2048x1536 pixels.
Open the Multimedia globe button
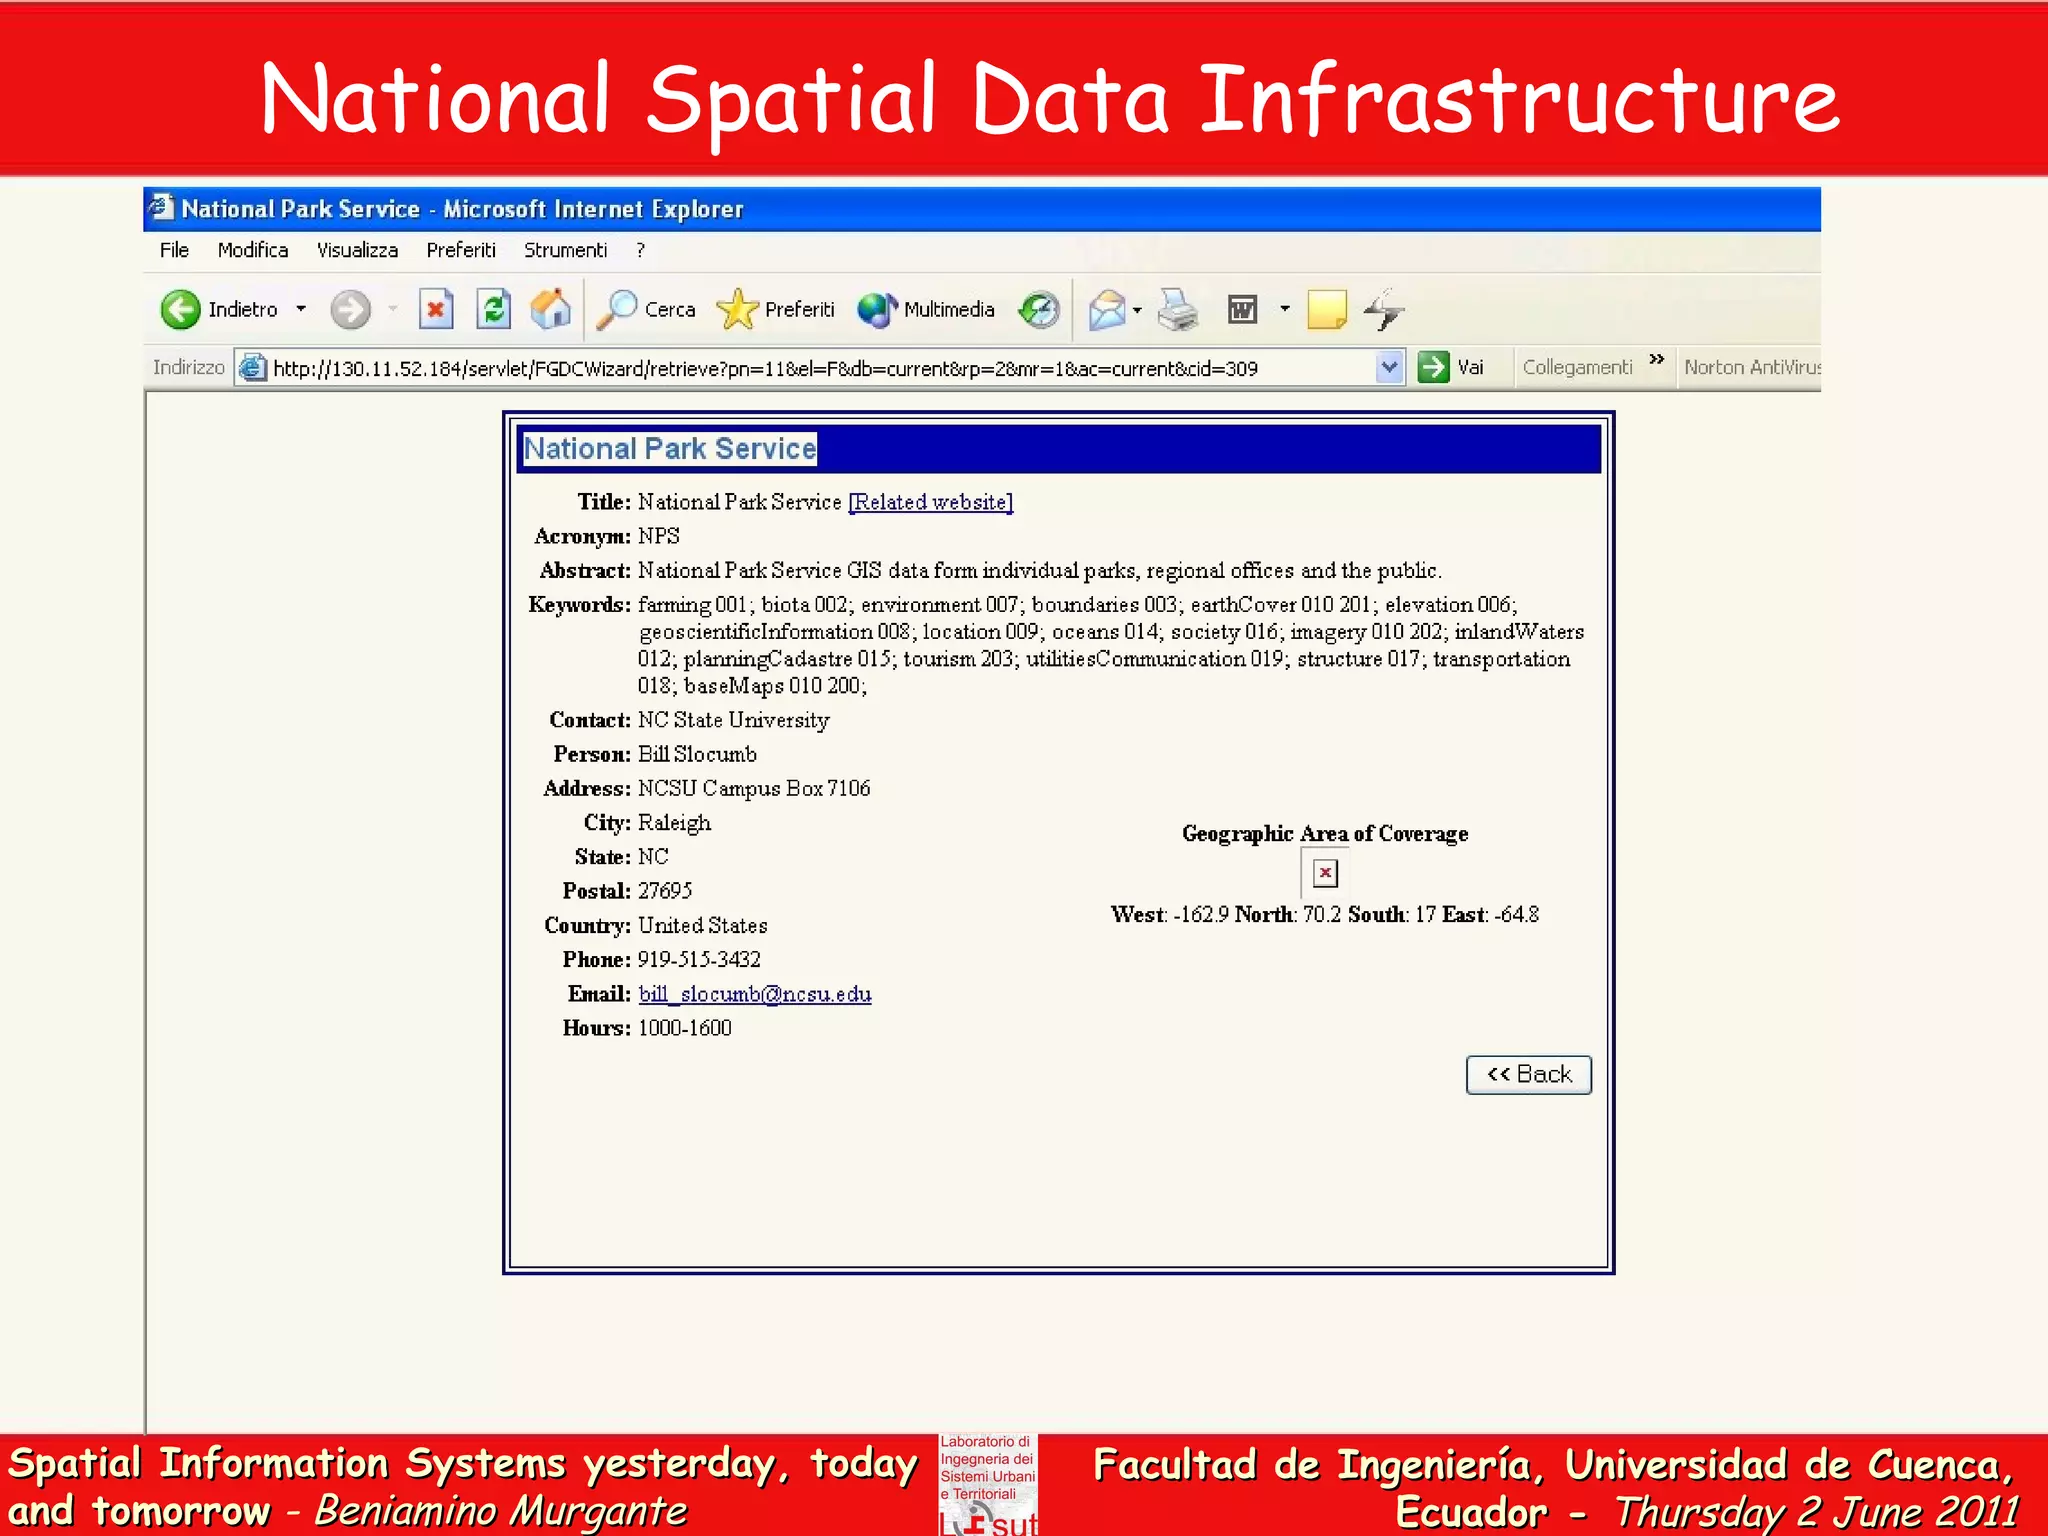click(x=926, y=310)
